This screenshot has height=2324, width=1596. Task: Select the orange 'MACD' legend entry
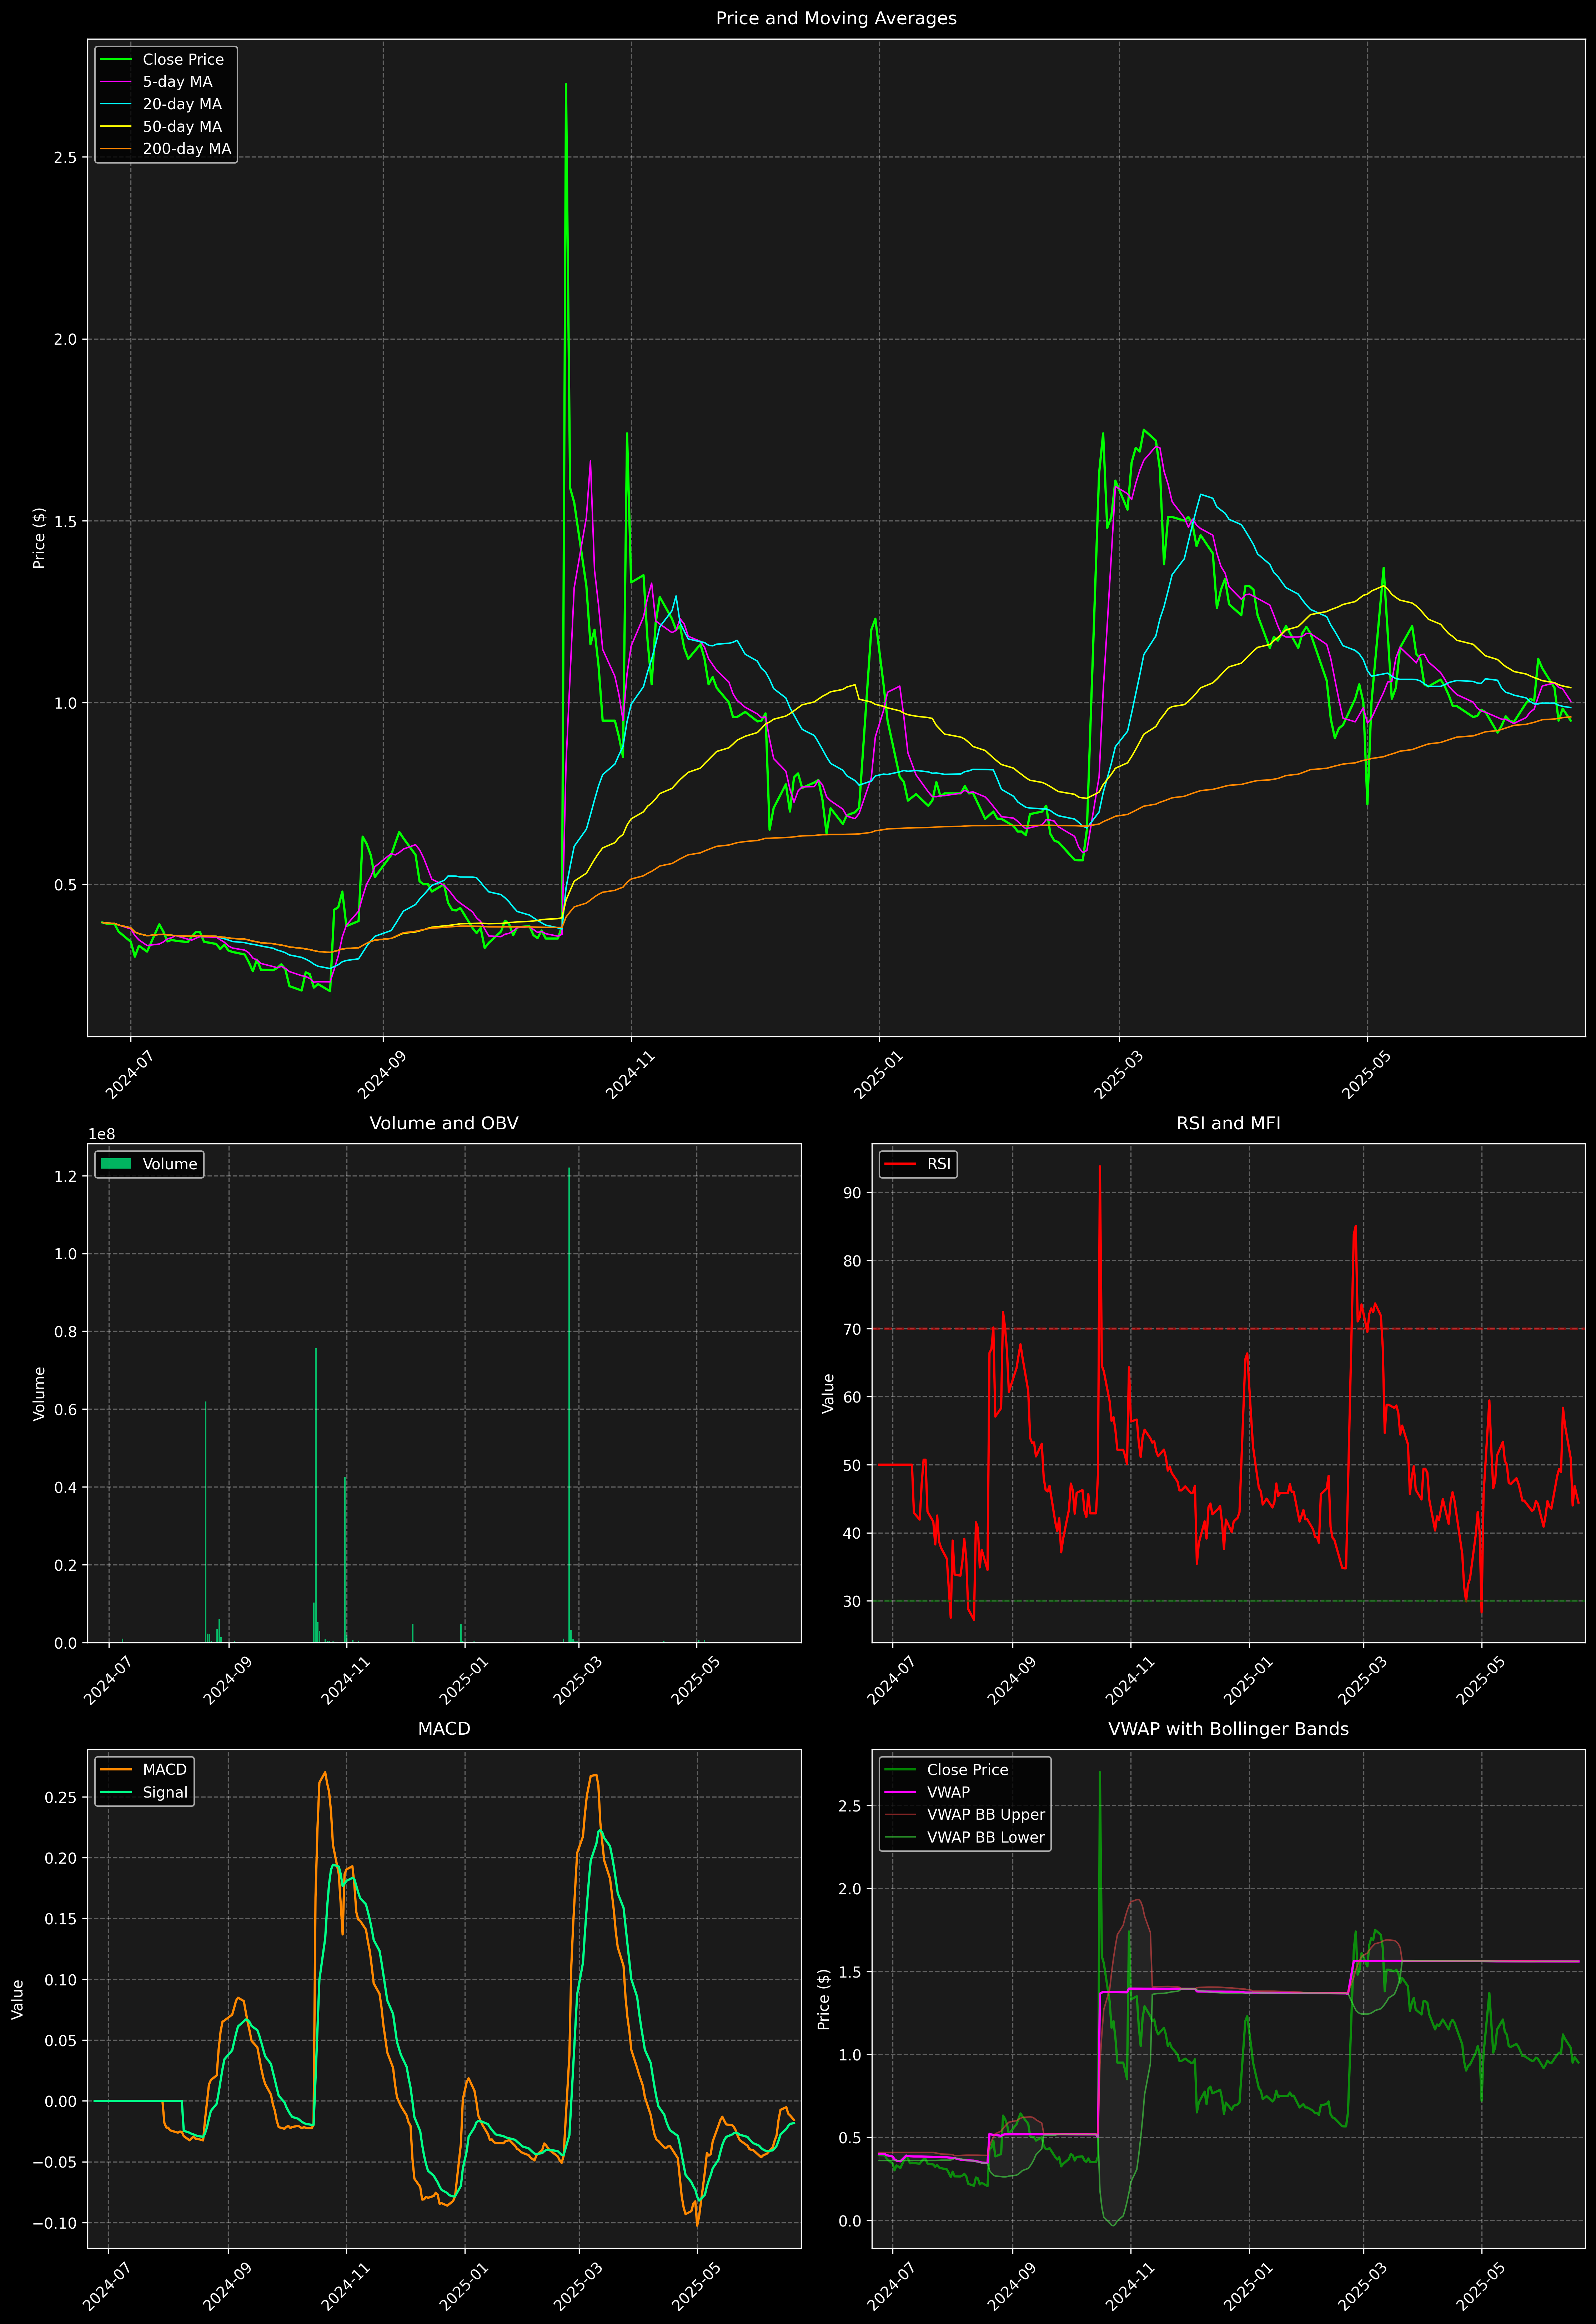(x=144, y=1770)
